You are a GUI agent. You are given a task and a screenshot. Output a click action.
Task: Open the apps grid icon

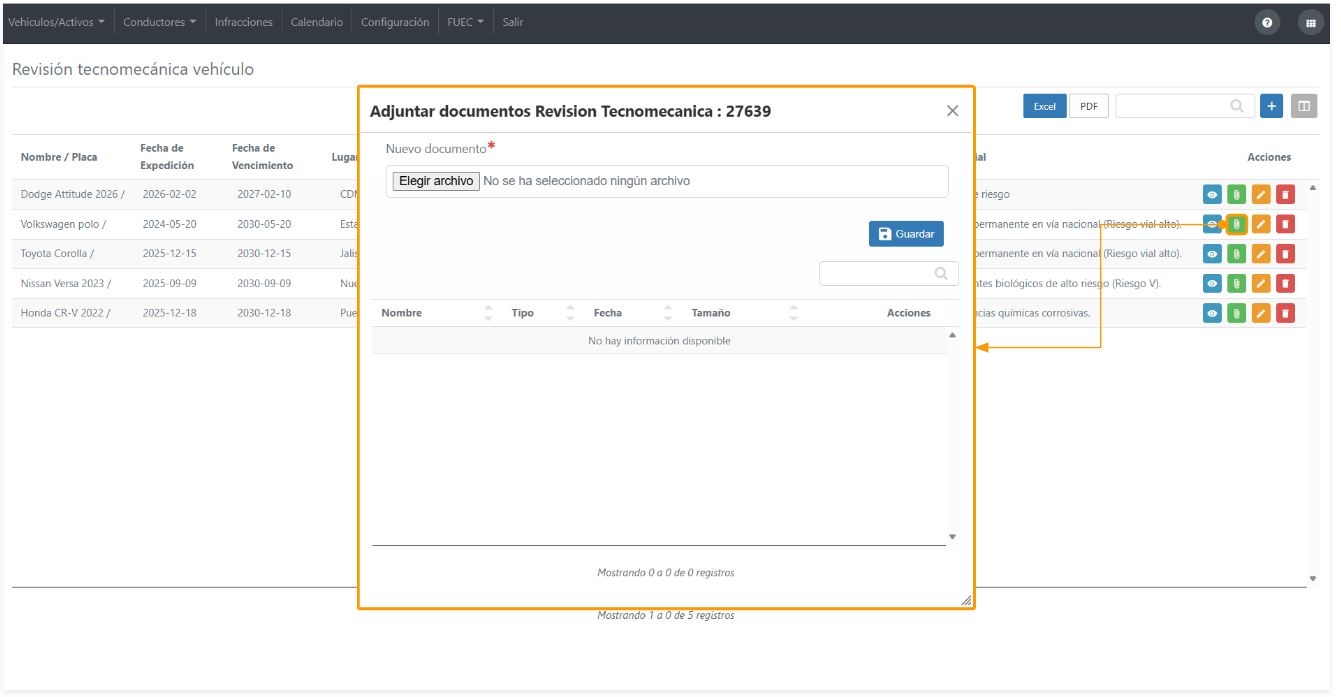[x=1310, y=22]
